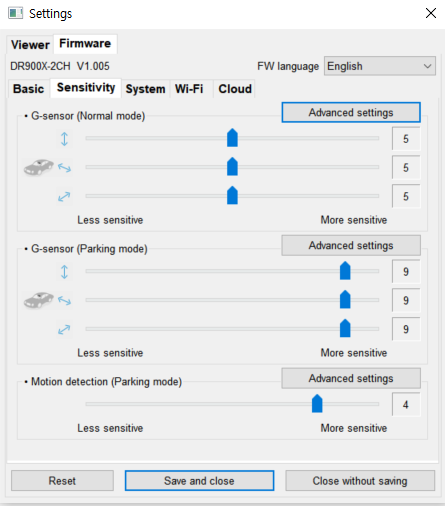Switch to the Viewer tab
Screen dimensions: 445x506
tap(30, 45)
